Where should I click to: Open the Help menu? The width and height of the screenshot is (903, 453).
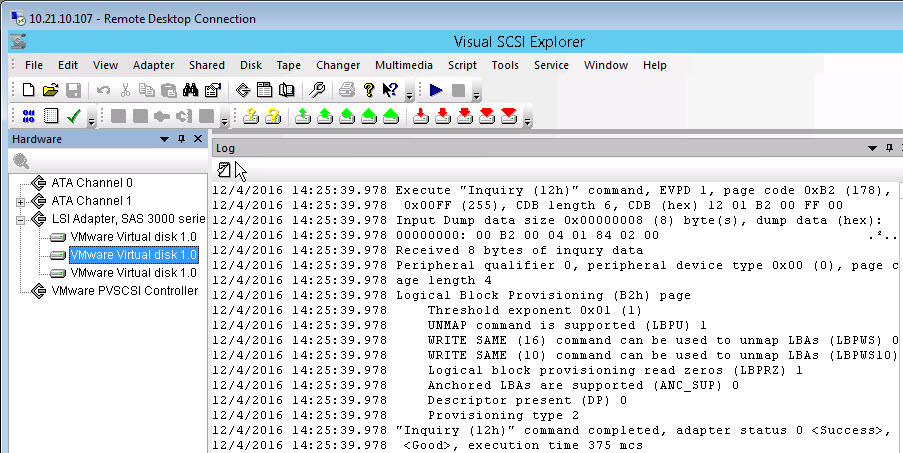click(x=655, y=65)
